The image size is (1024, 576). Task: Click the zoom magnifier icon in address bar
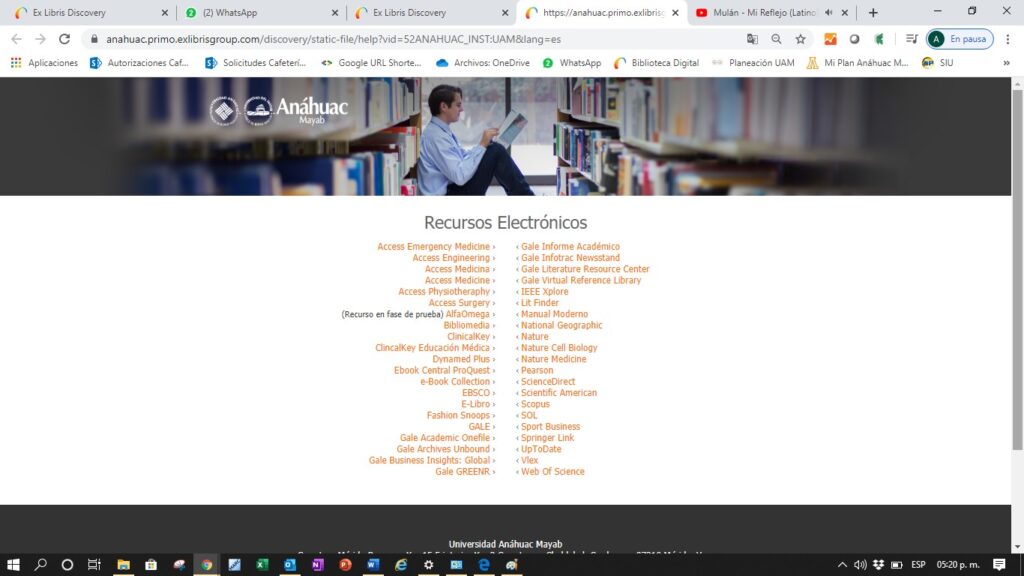point(776,39)
